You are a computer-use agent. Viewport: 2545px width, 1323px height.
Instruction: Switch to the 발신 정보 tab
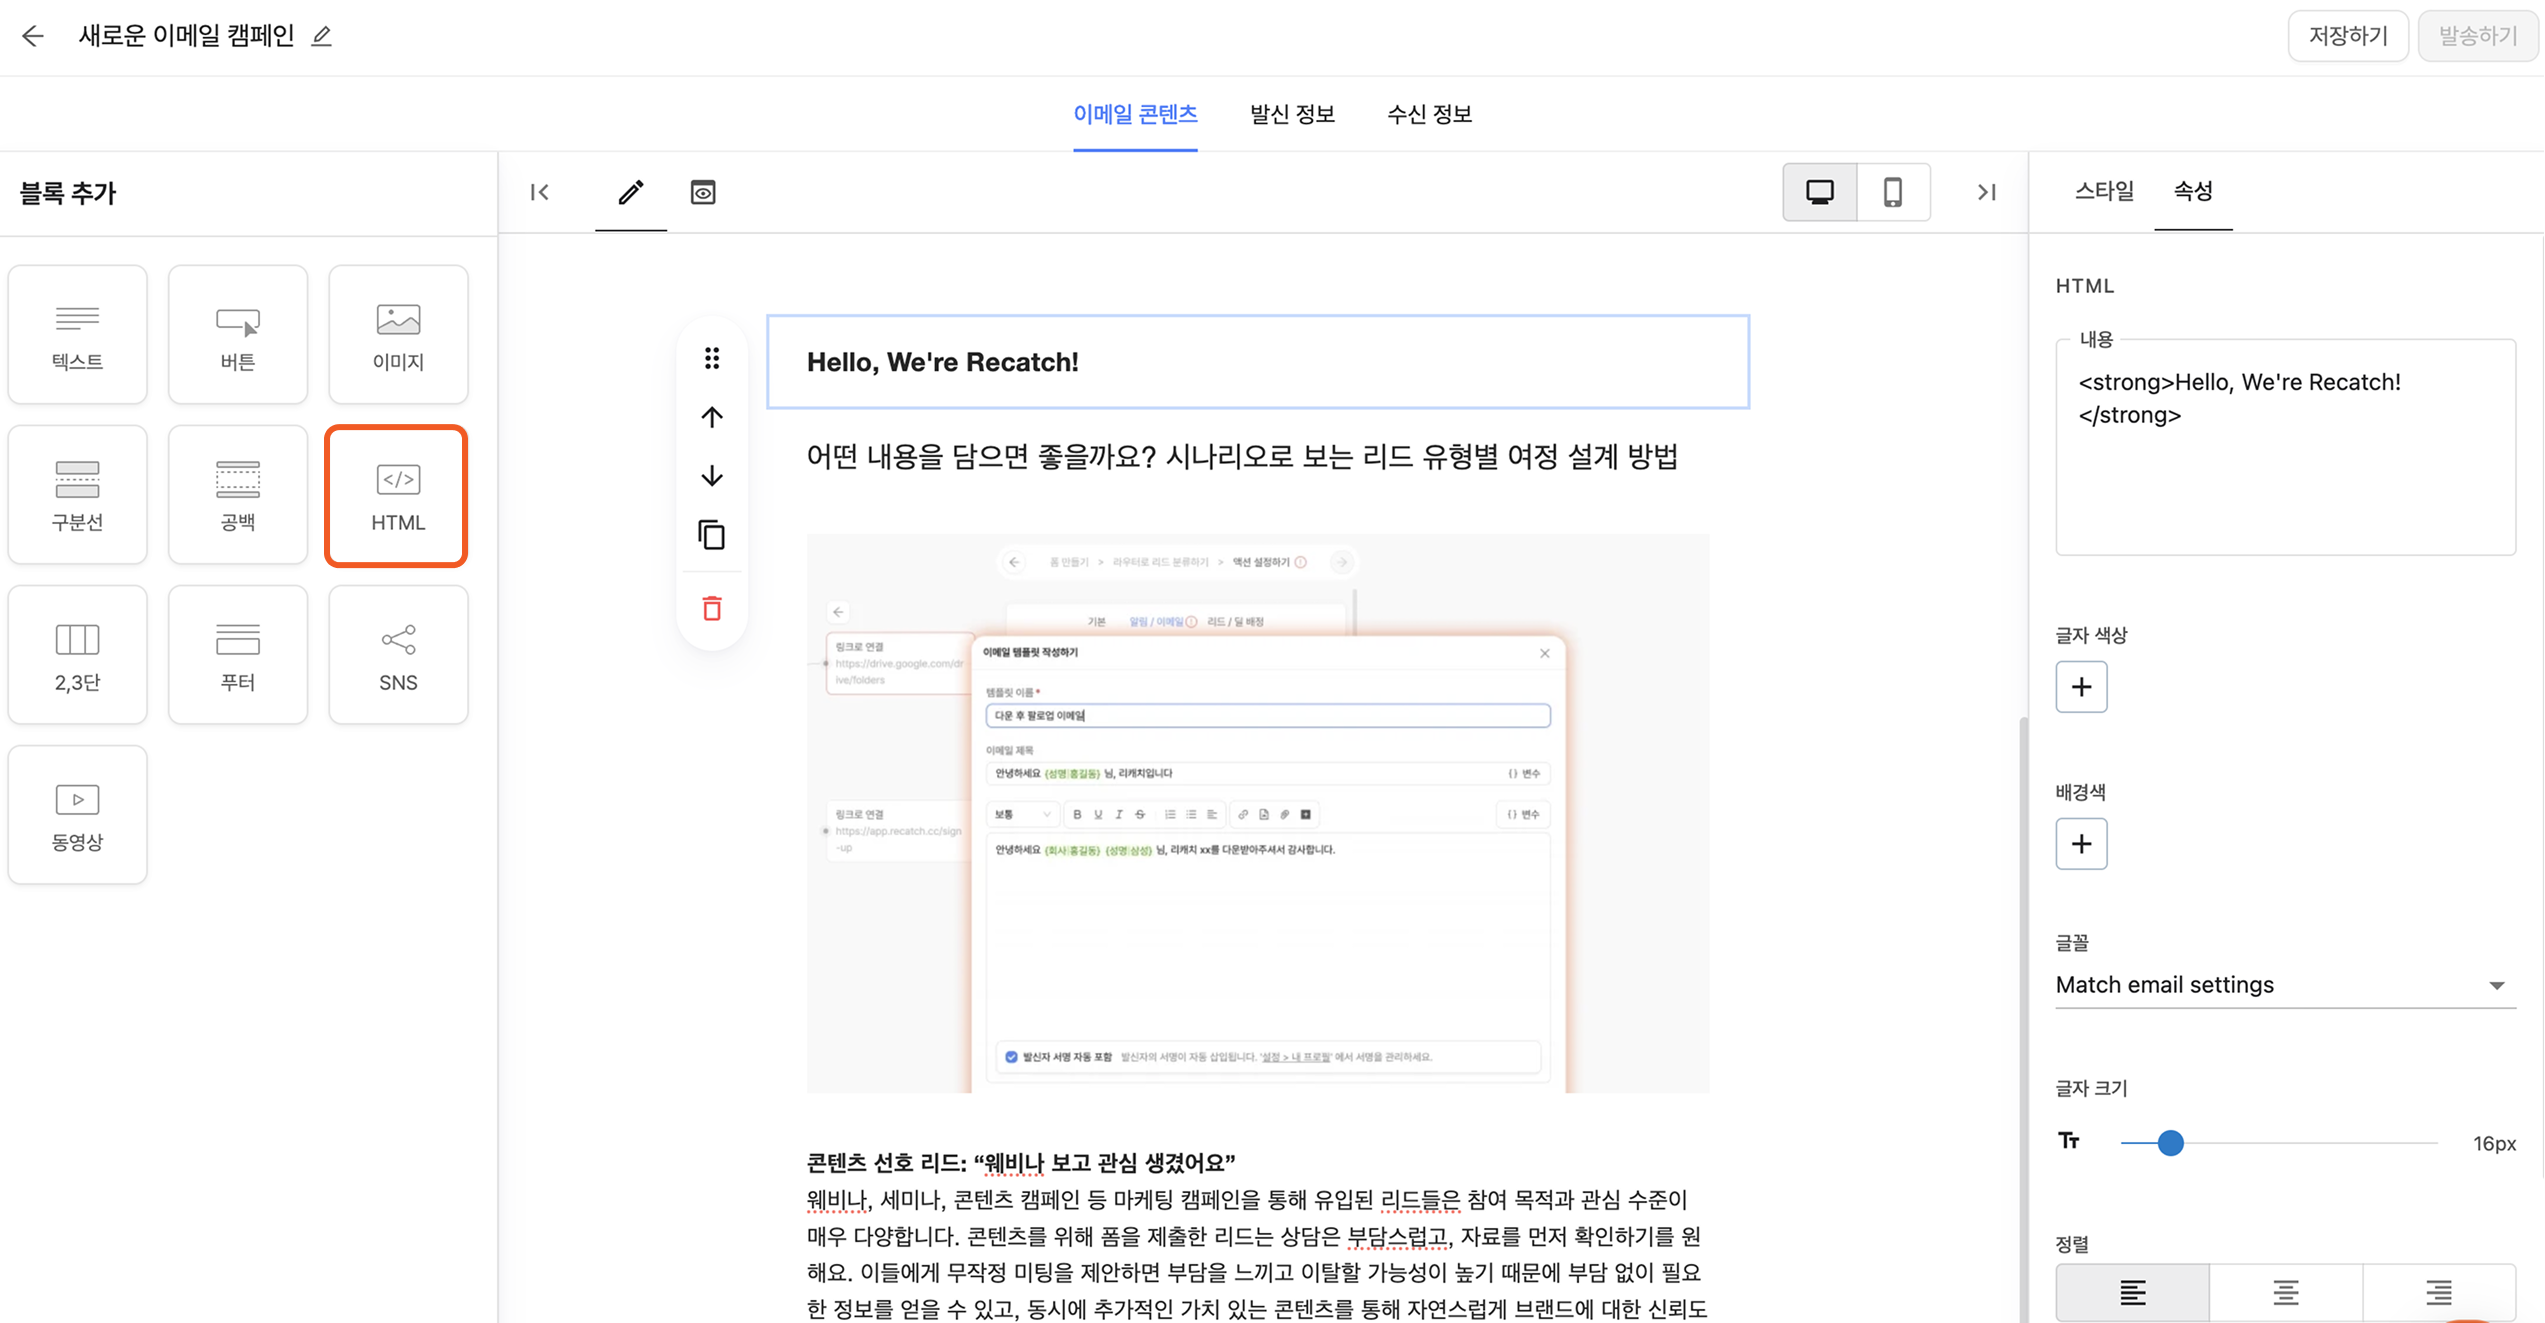[1292, 114]
